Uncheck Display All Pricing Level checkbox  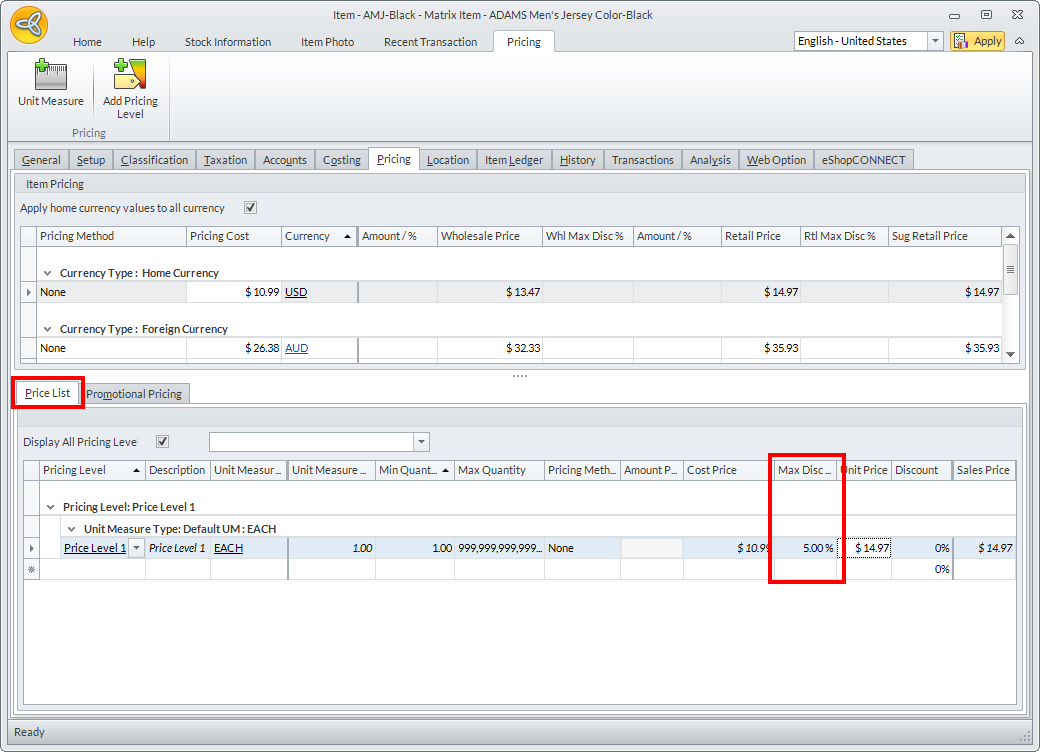(x=163, y=442)
